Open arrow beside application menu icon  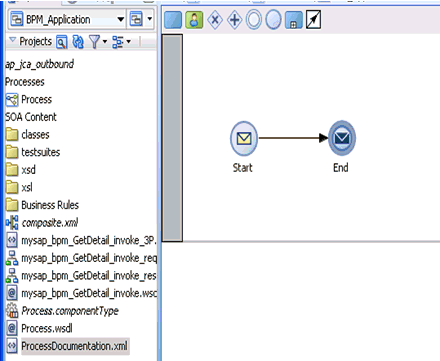(x=150, y=19)
